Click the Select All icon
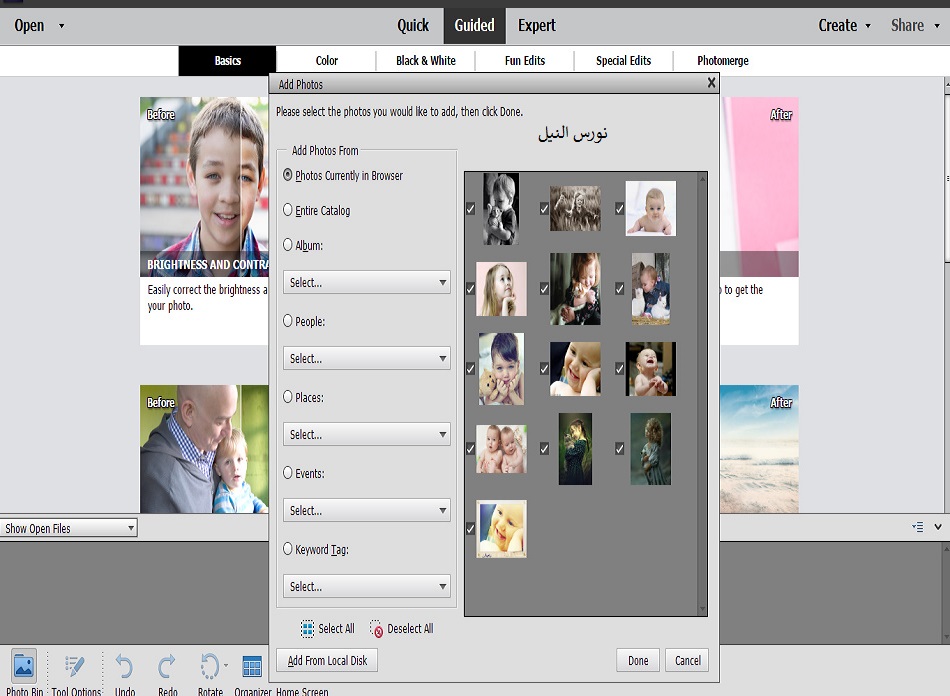 308,629
